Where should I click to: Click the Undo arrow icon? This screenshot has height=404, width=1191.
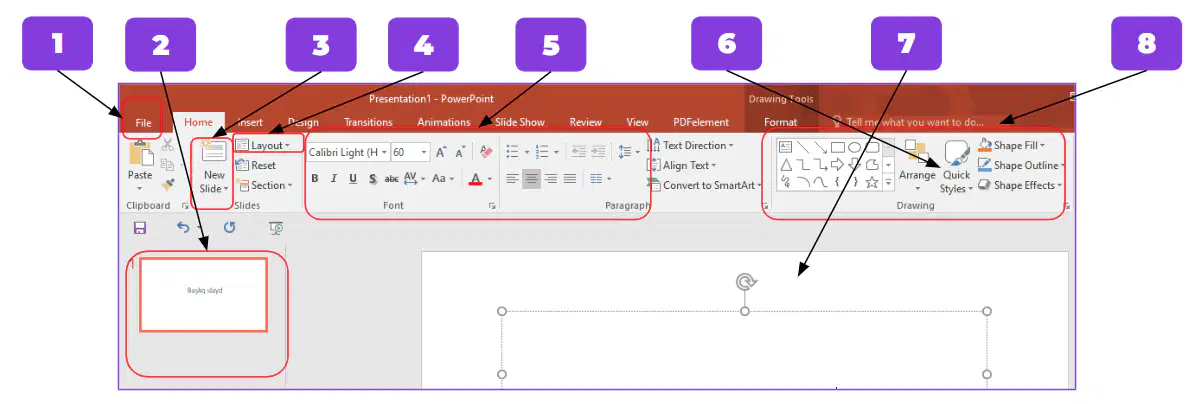tap(183, 227)
